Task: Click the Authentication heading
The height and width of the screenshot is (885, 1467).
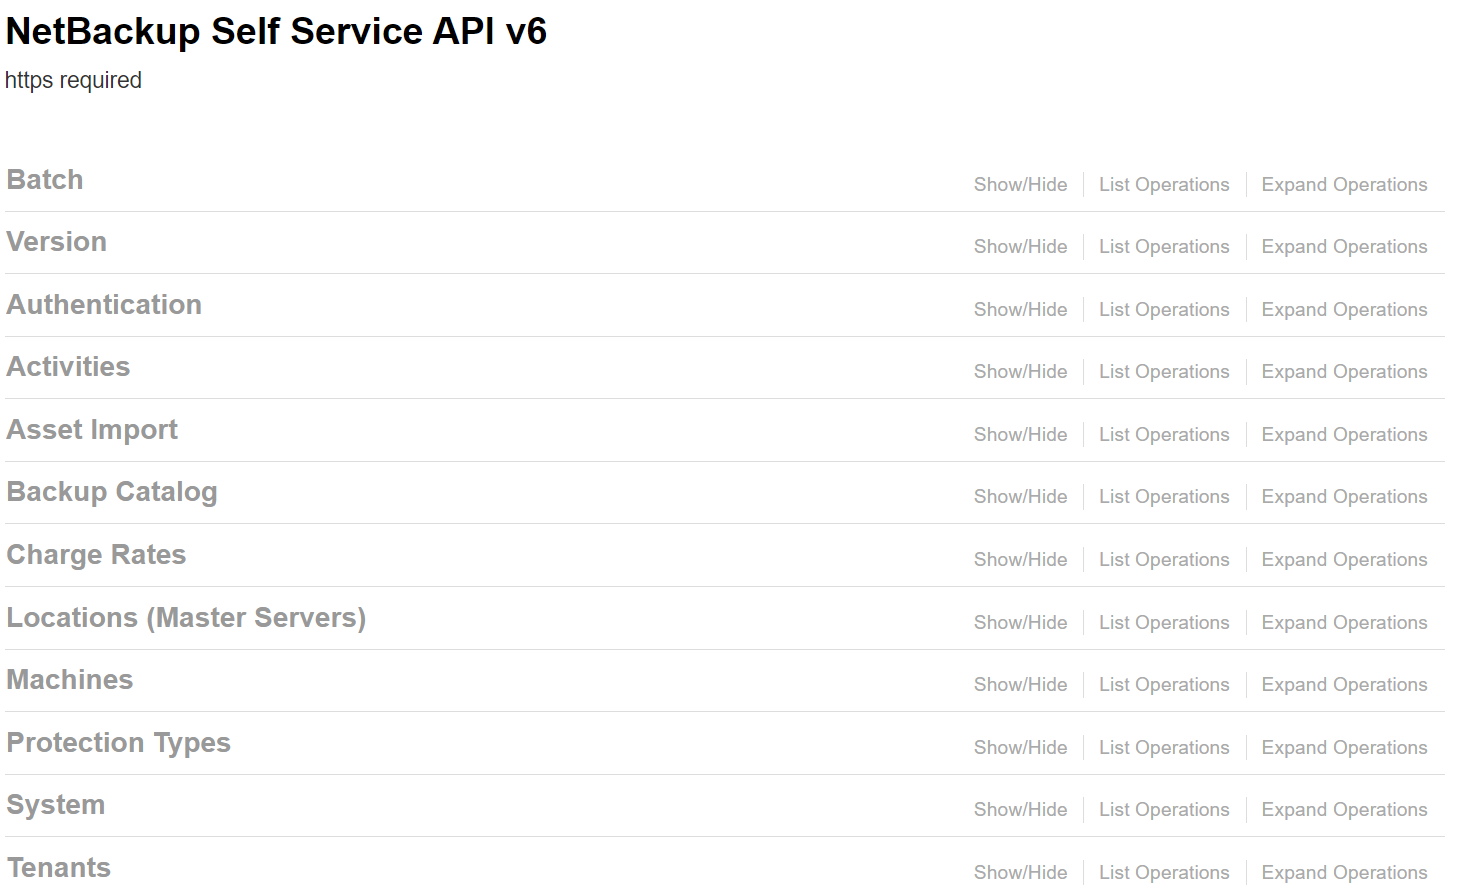Action: pyautogui.click(x=104, y=305)
